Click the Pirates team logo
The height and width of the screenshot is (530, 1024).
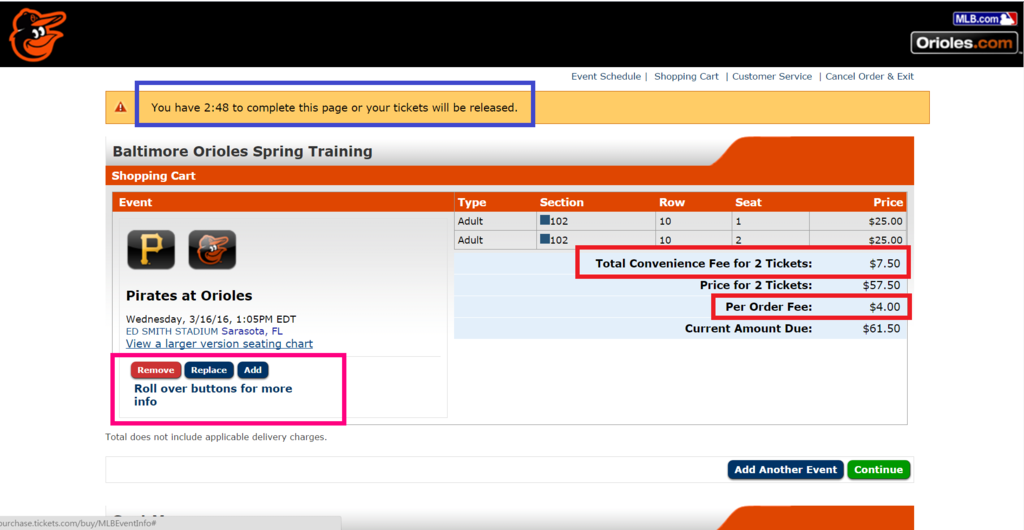click(x=151, y=250)
